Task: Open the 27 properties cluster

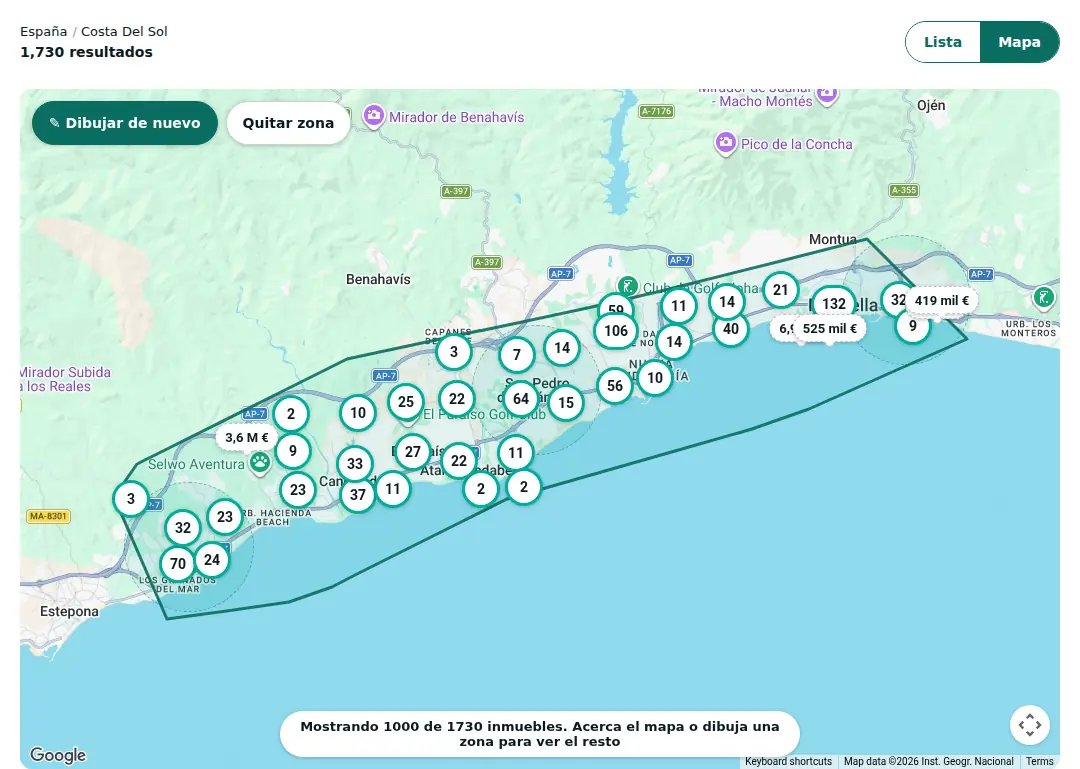Action: (413, 452)
